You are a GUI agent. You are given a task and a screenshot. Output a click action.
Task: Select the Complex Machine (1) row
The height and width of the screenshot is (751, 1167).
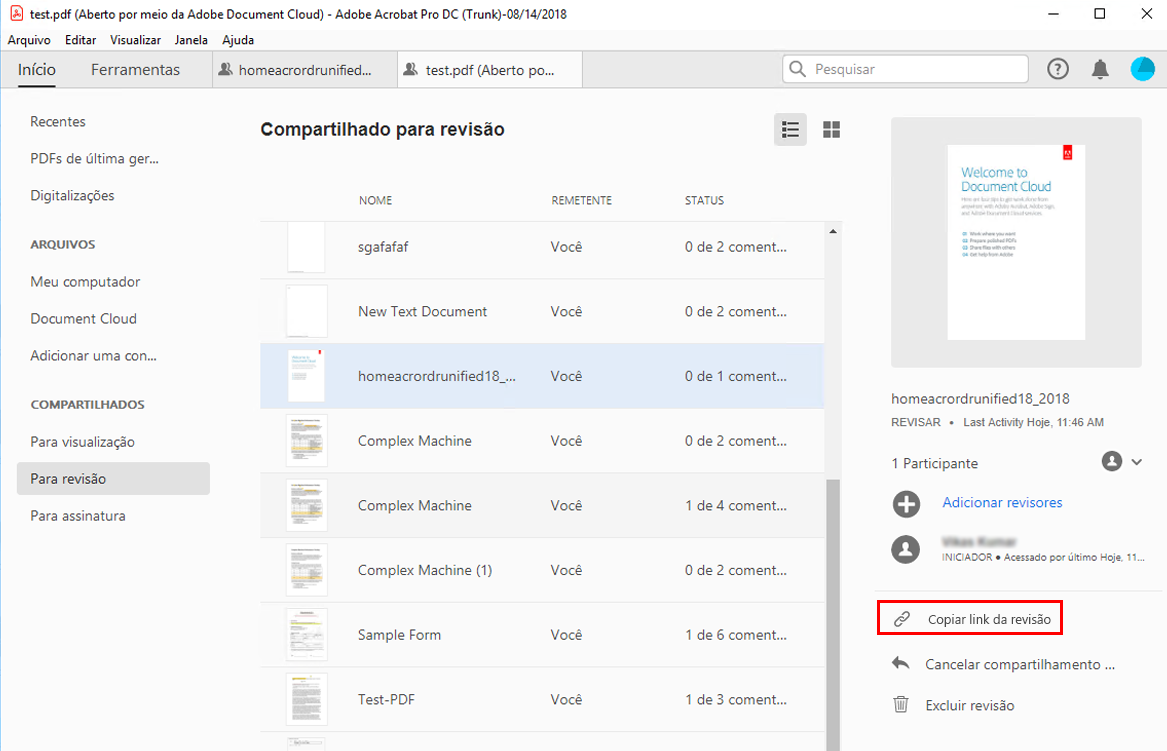[x=542, y=570]
